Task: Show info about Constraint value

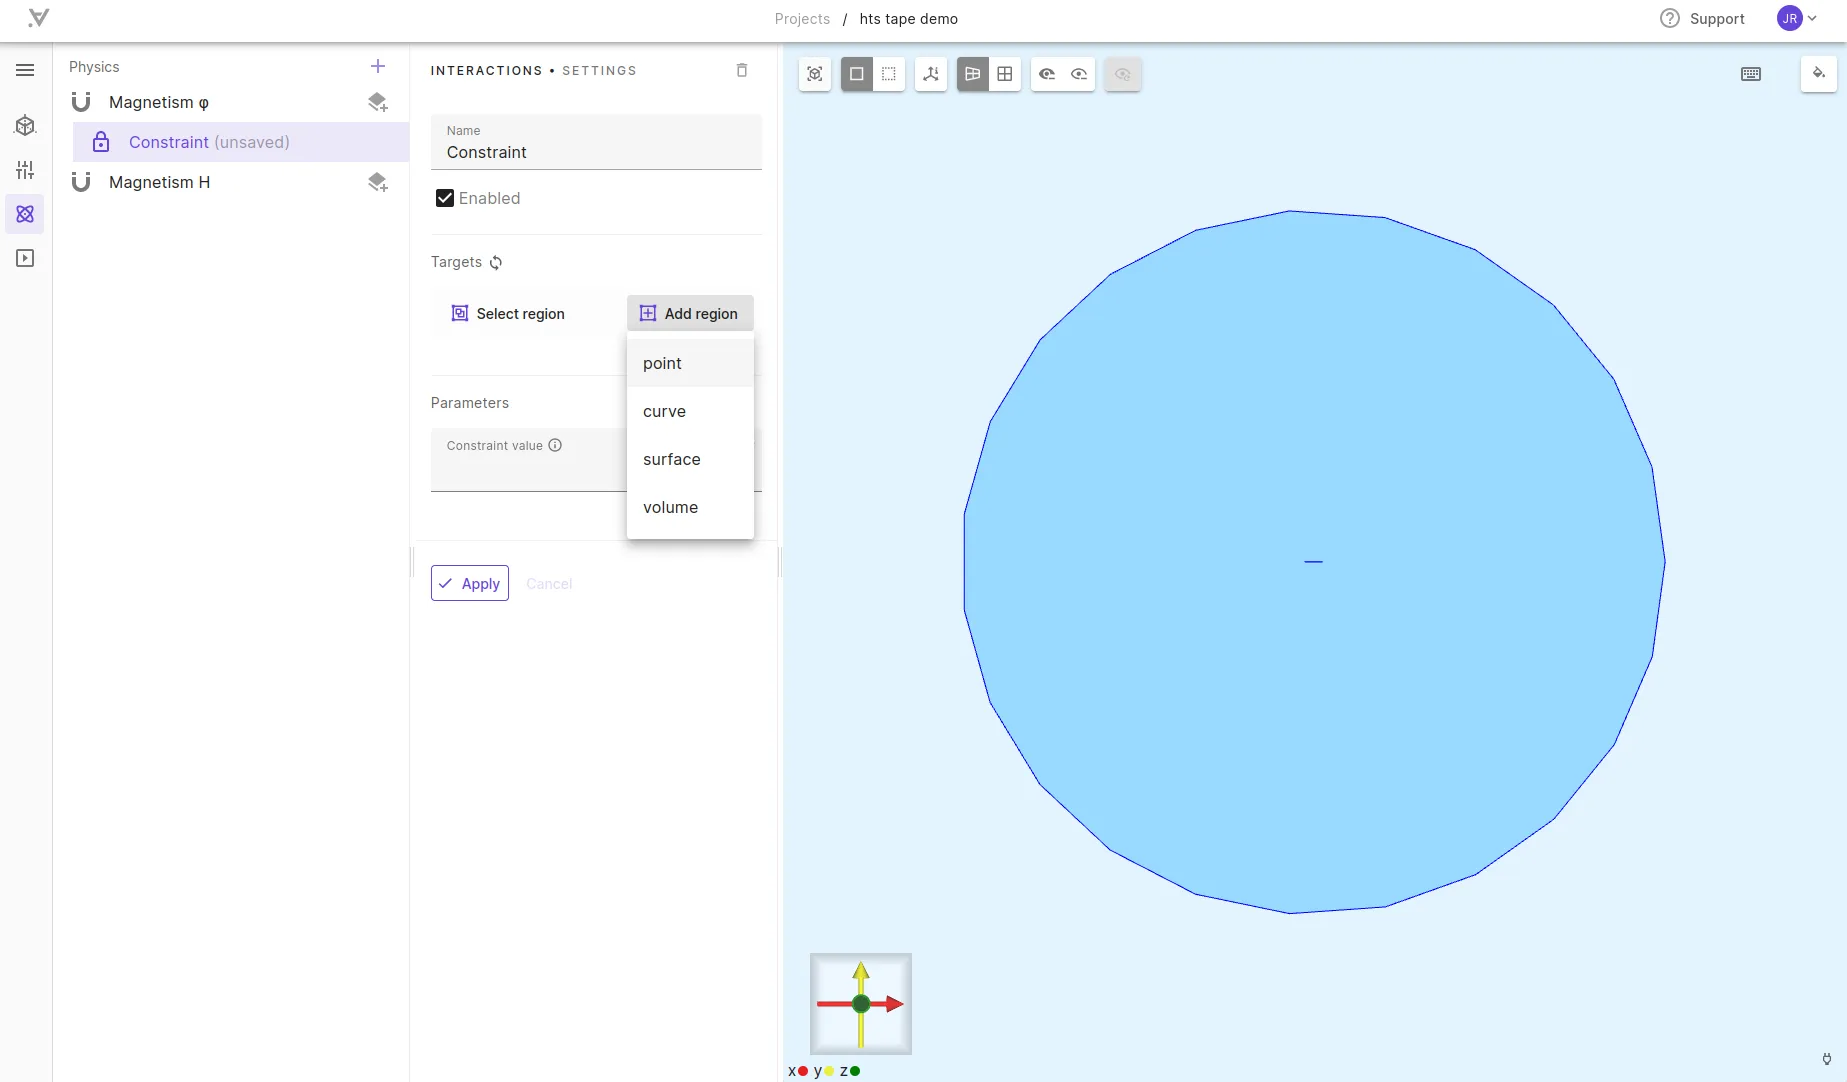Action: coord(555,445)
